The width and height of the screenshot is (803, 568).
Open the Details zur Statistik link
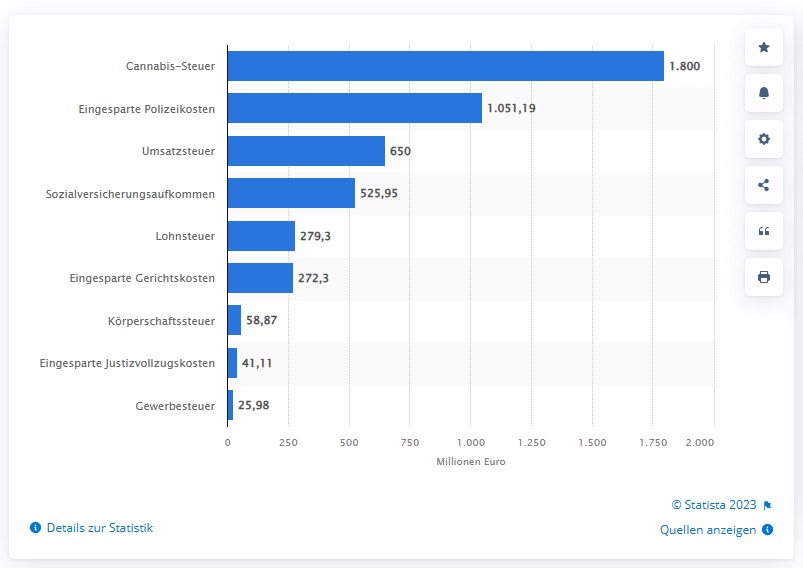(x=100, y=528)
